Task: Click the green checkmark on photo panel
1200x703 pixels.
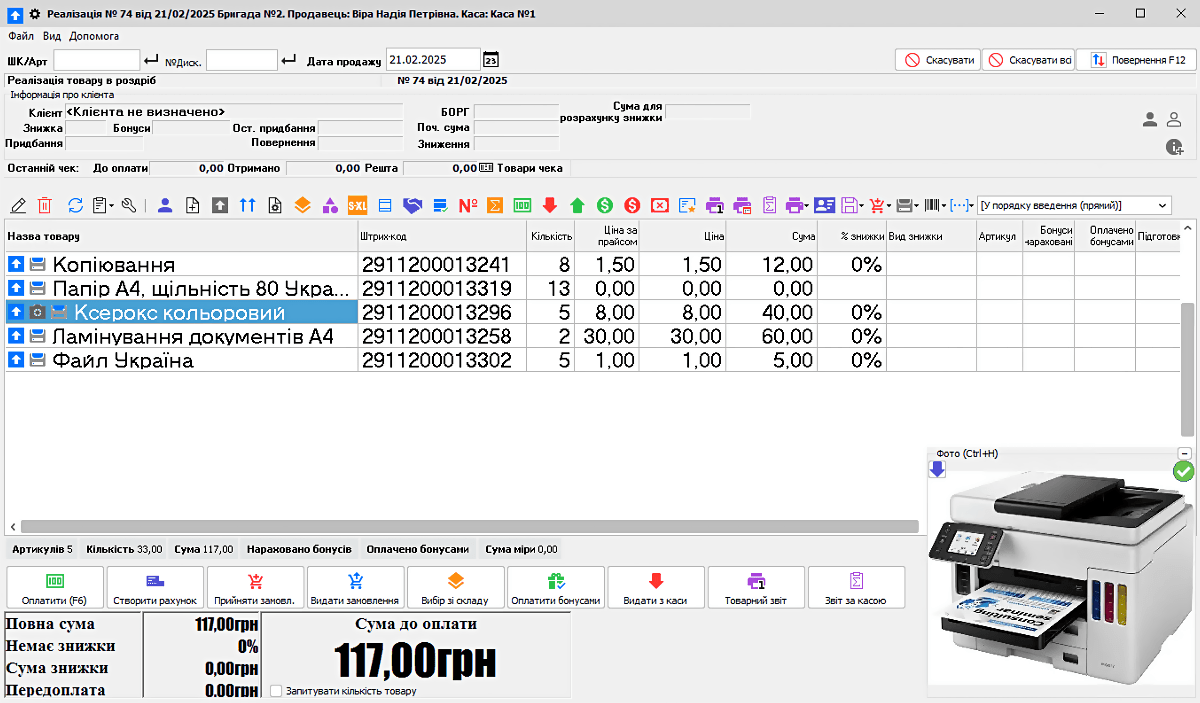Action: point(1183,470)
